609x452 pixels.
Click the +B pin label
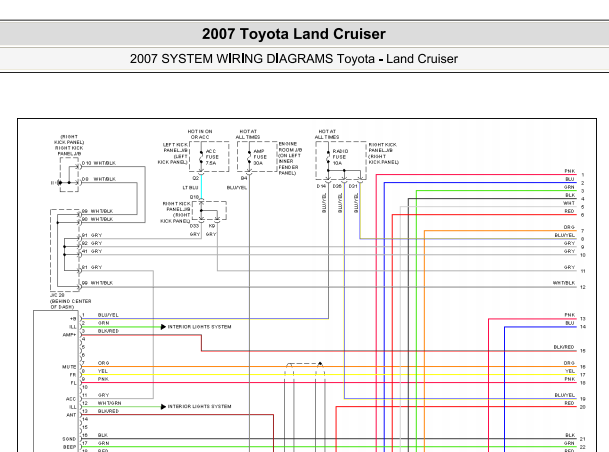pos(73,319)
